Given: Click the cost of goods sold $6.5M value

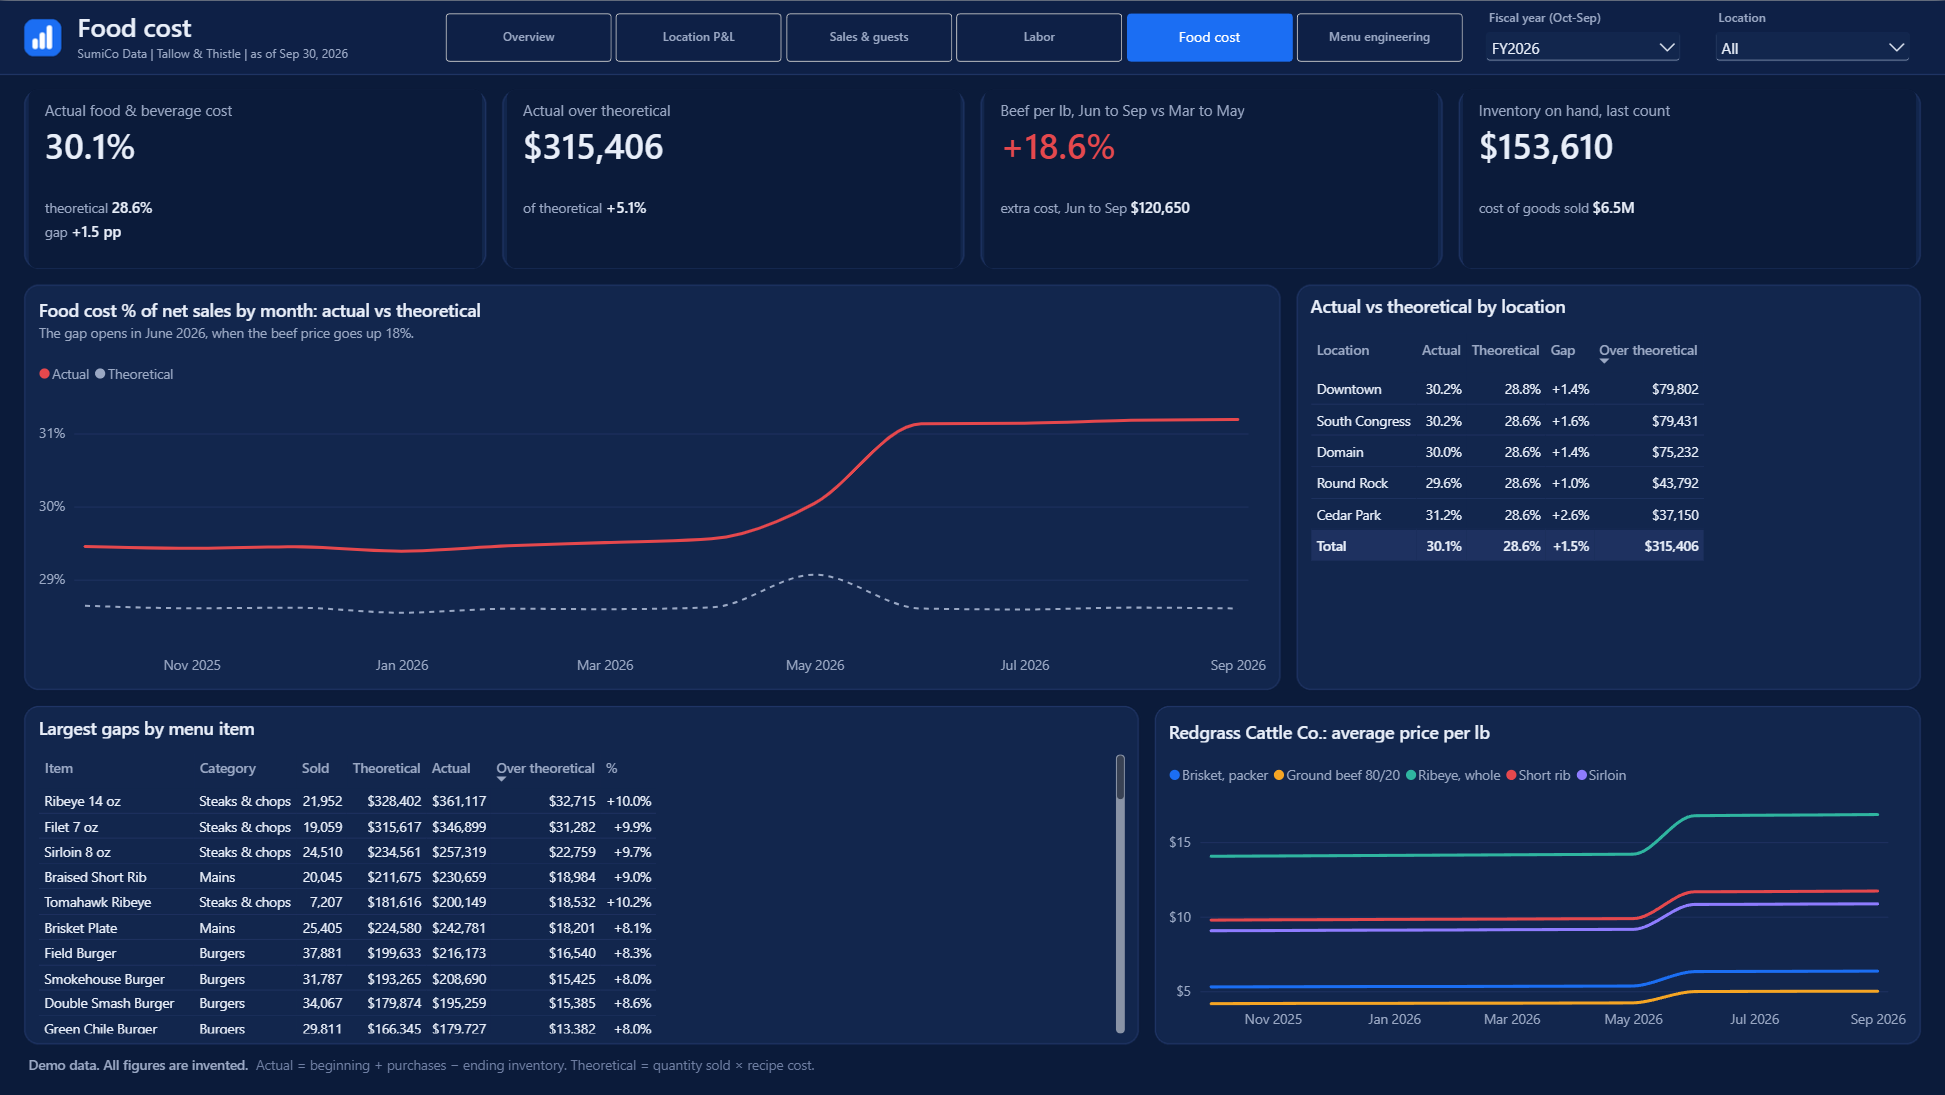Looking at the screenshot, I should coord(1613,208).
